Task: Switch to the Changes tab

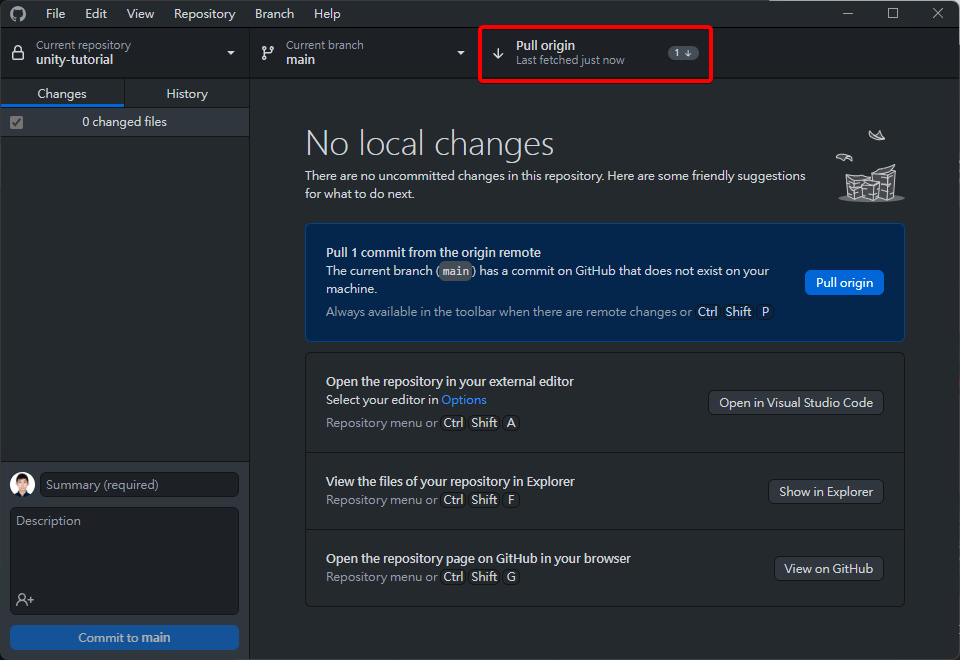Action: click(x=62, y=94)
